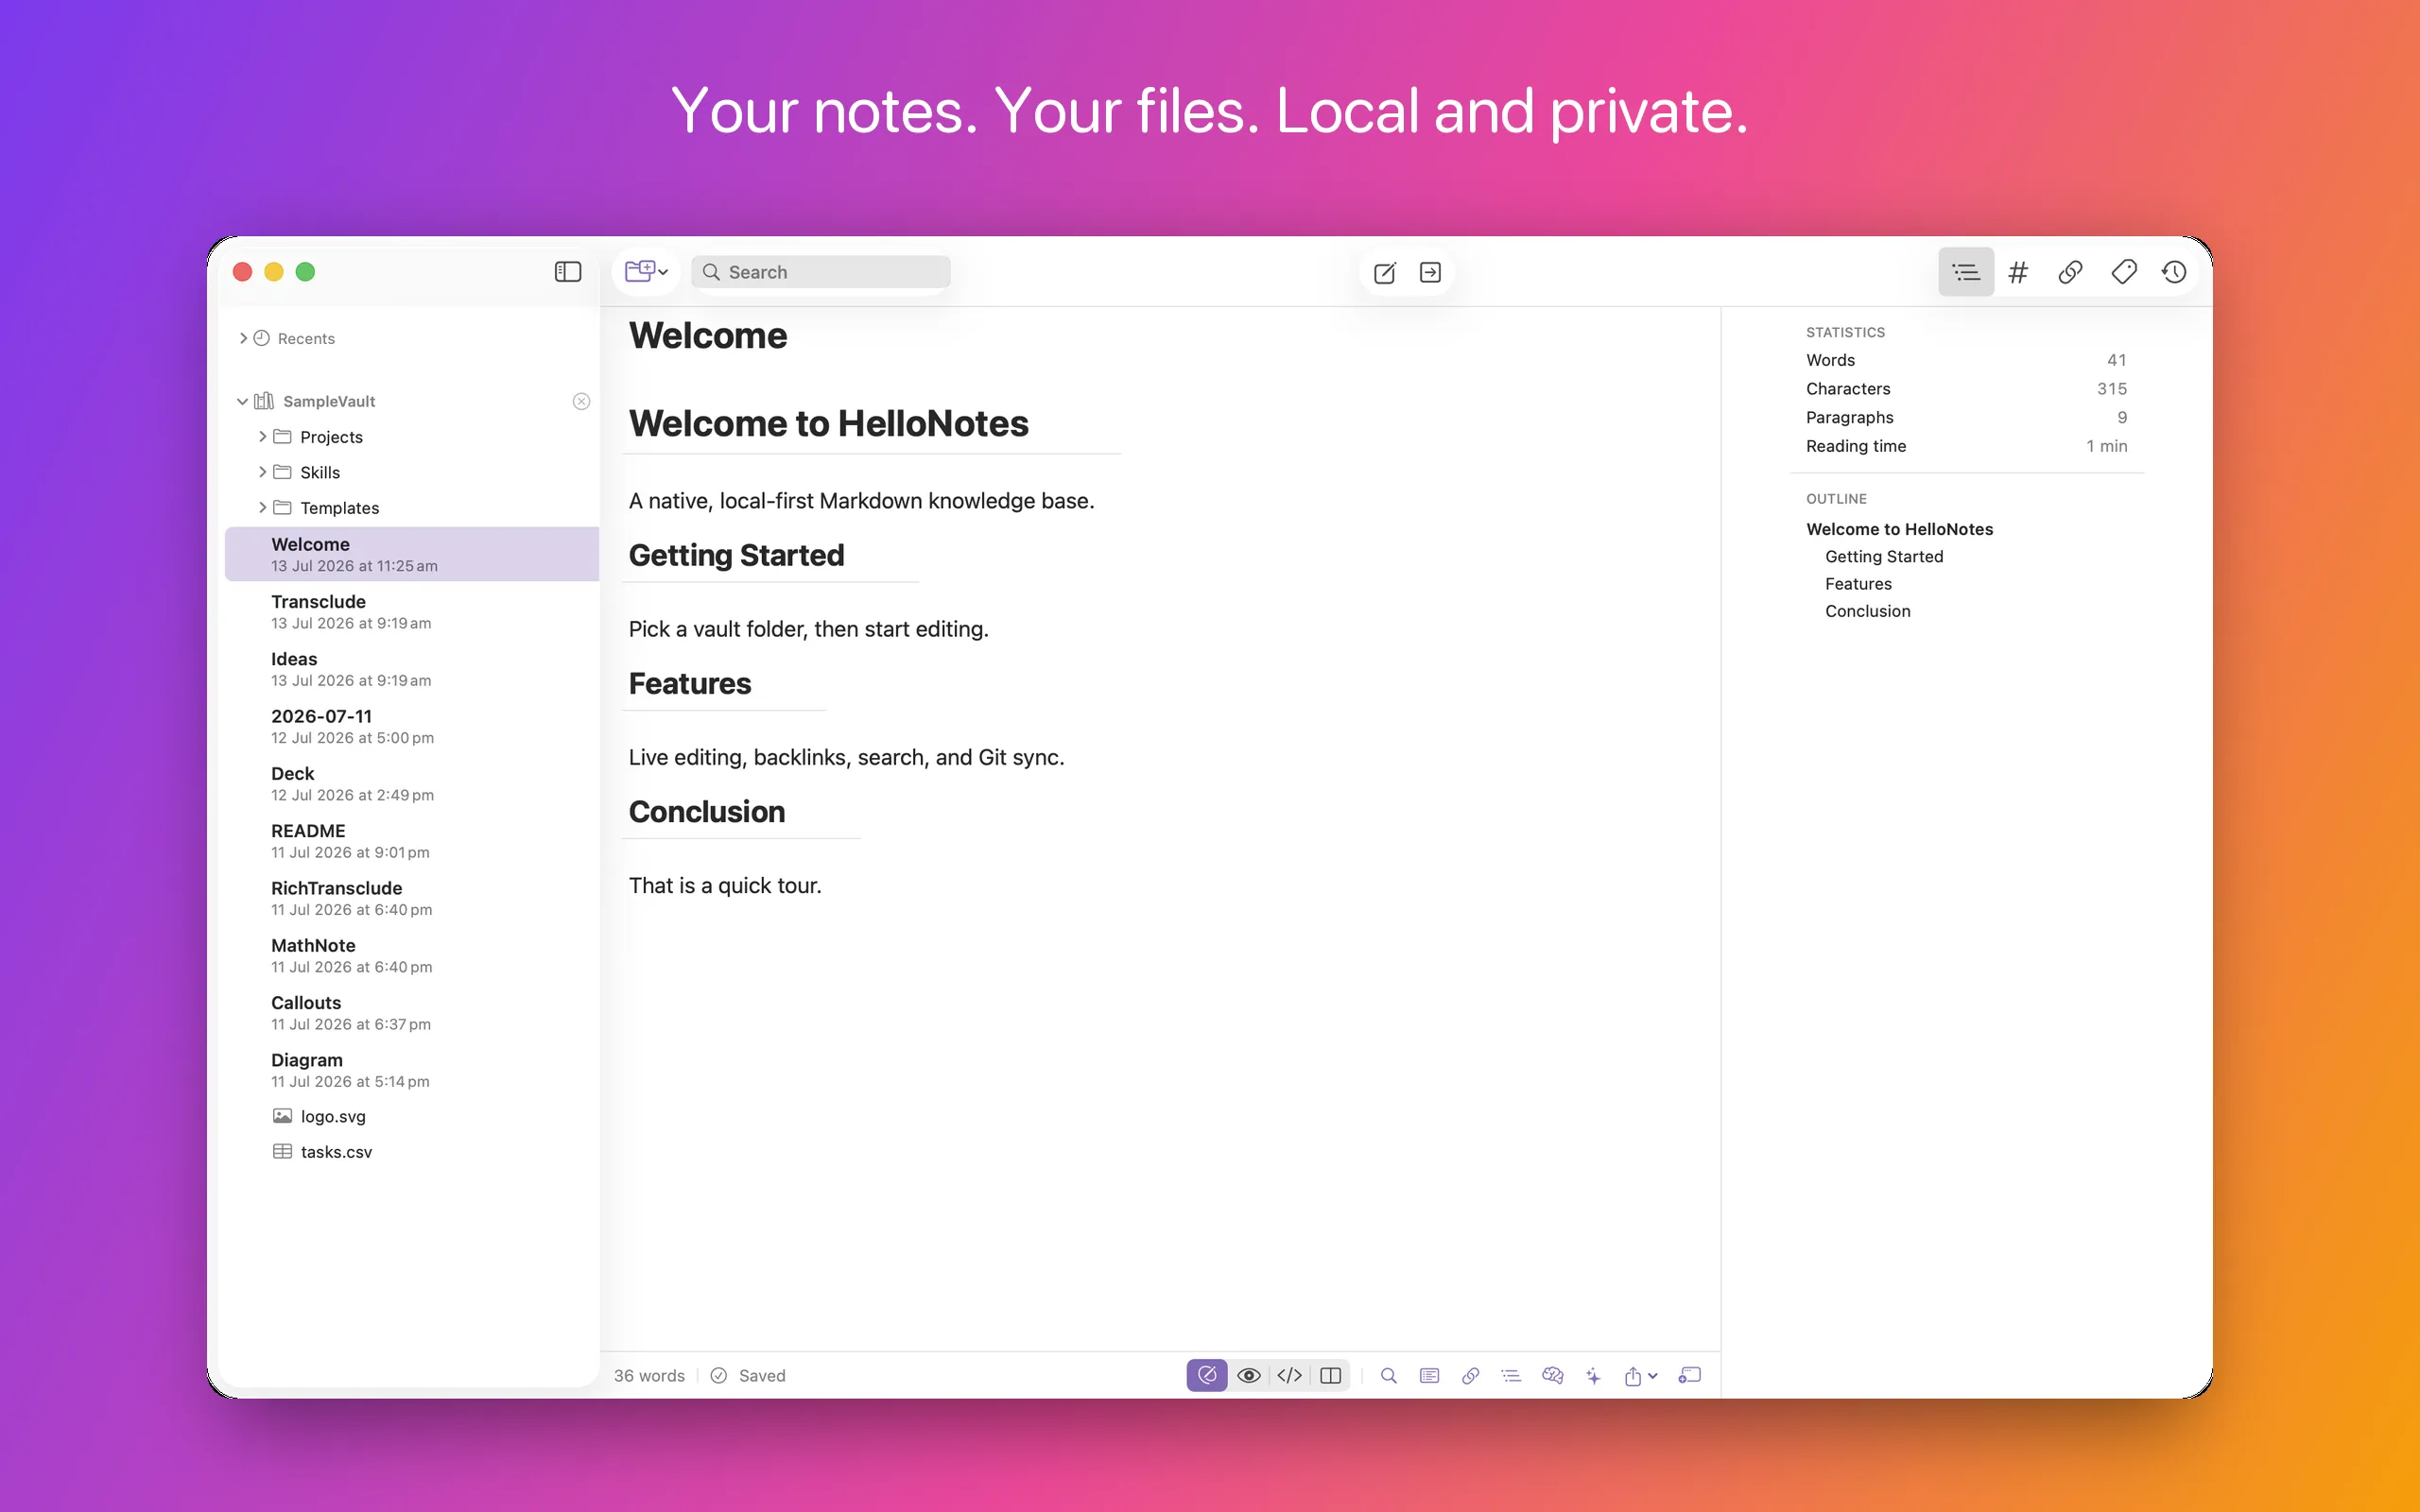Click the Welcome note title heading
Image resolution: width=2420 pixels, height=1512 pixels.
[707, 335]
